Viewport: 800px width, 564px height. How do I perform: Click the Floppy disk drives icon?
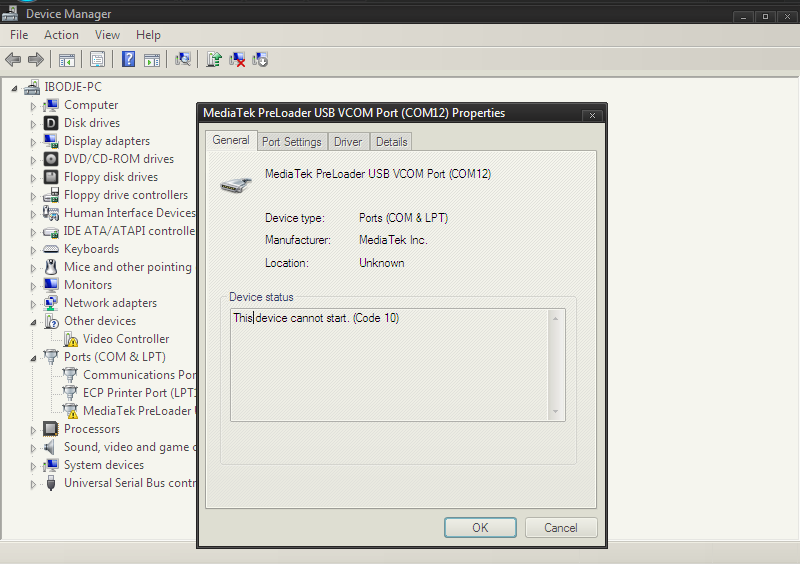point(51,177)
